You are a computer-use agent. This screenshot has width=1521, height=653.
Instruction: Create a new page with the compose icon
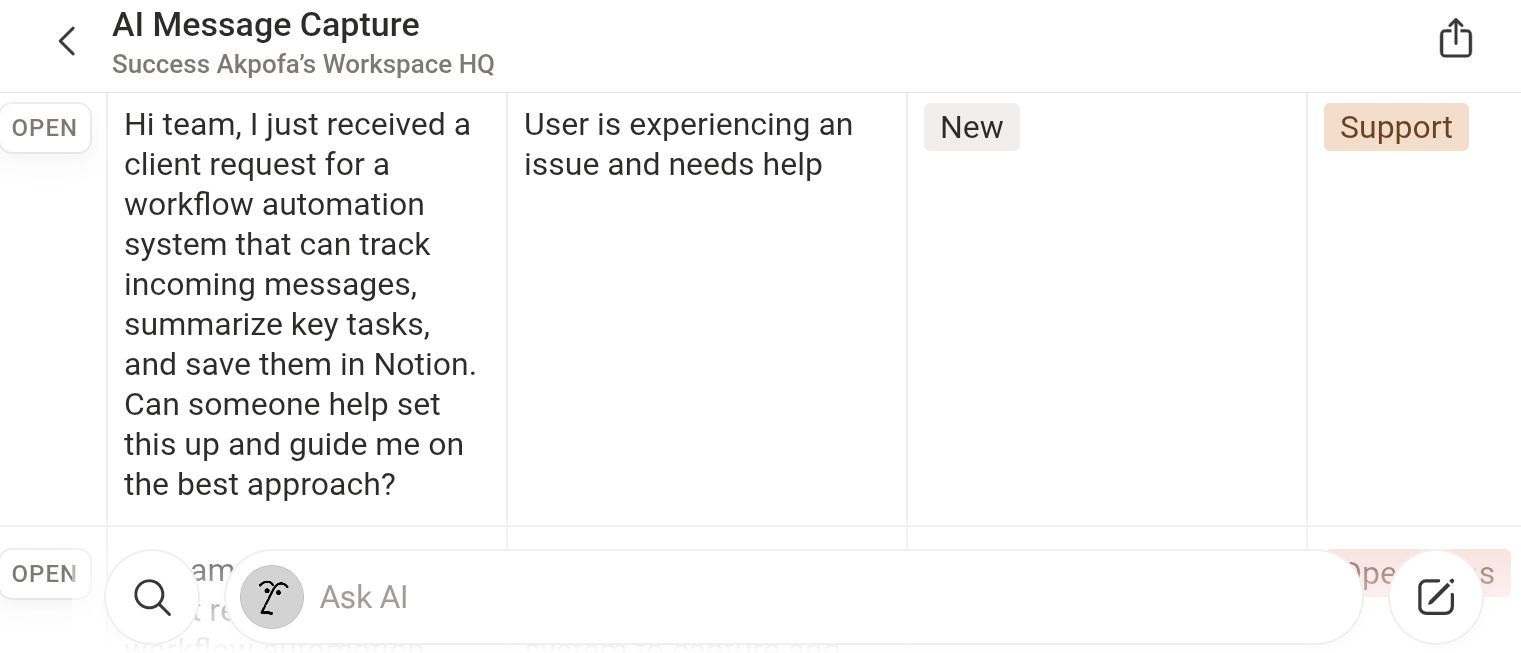(1435, 597)
